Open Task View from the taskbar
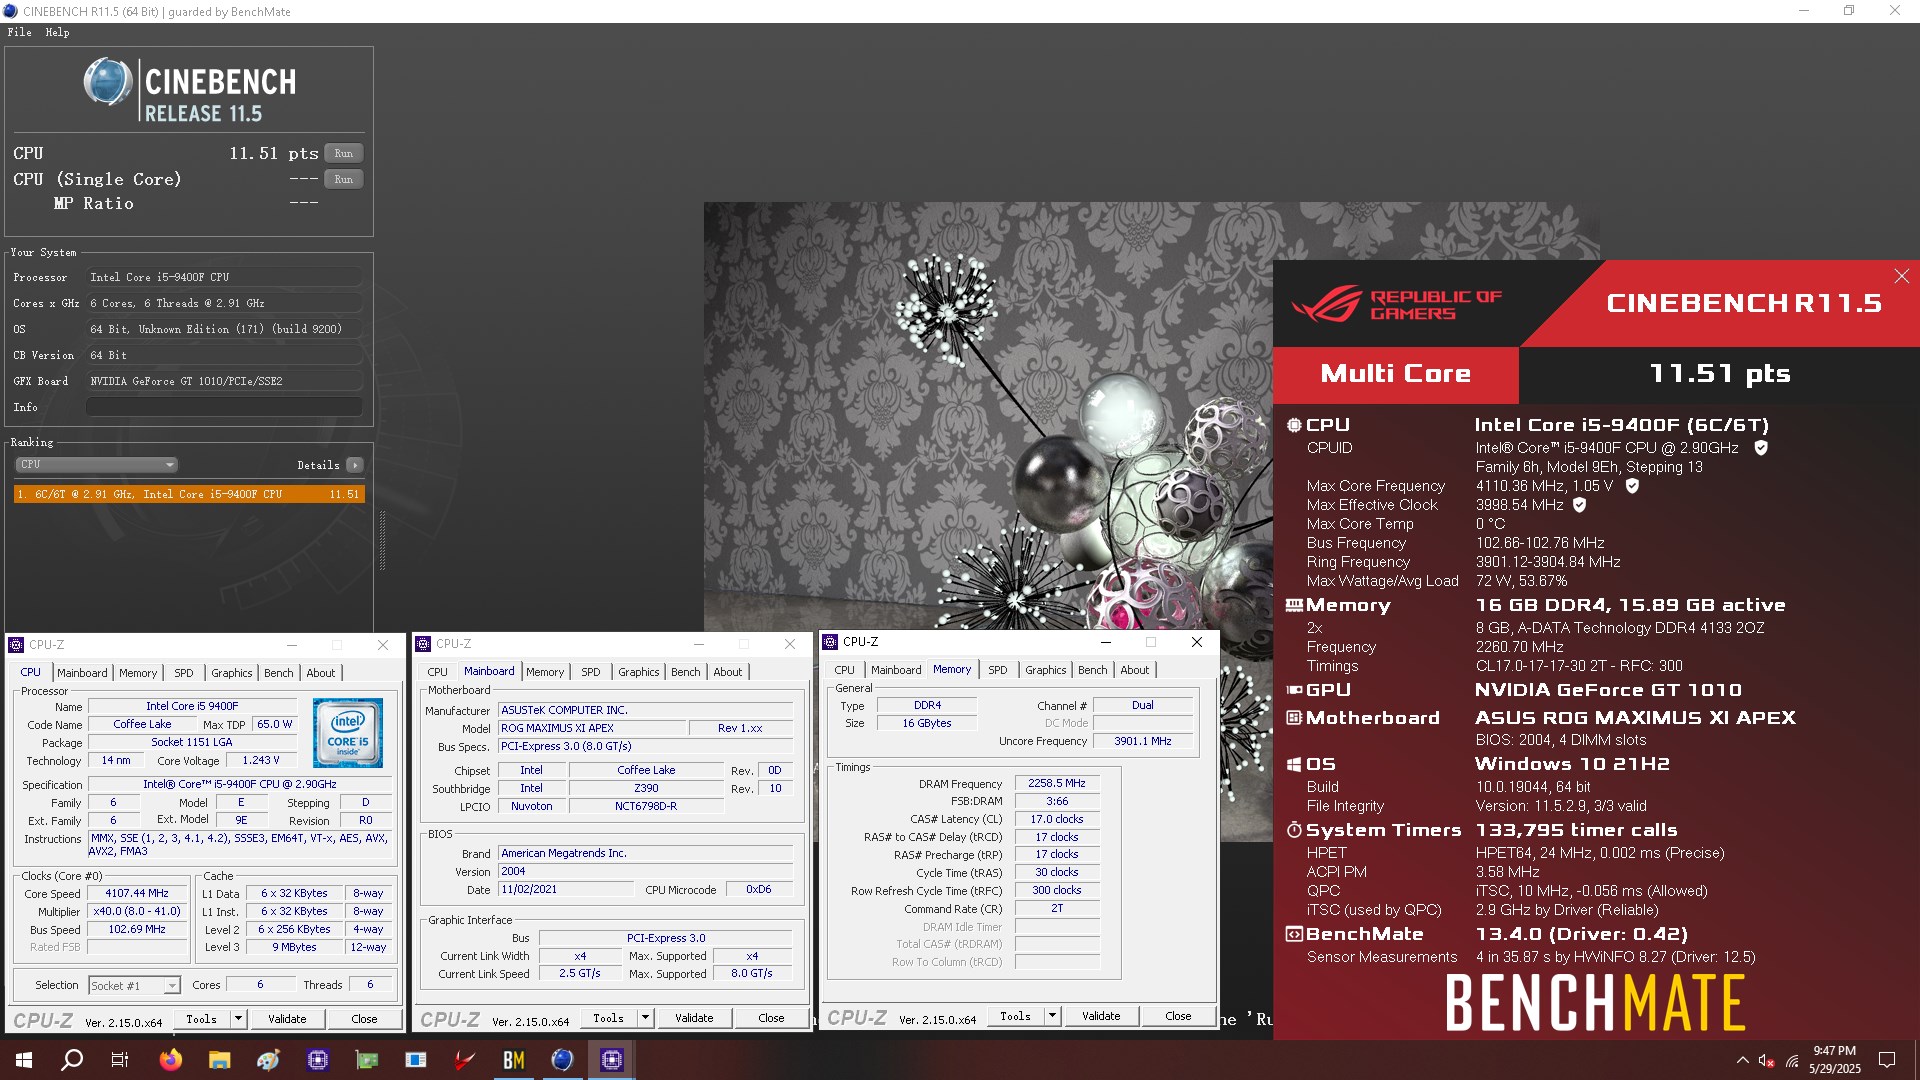The image size is (1920, 1080). point(120,1060)
